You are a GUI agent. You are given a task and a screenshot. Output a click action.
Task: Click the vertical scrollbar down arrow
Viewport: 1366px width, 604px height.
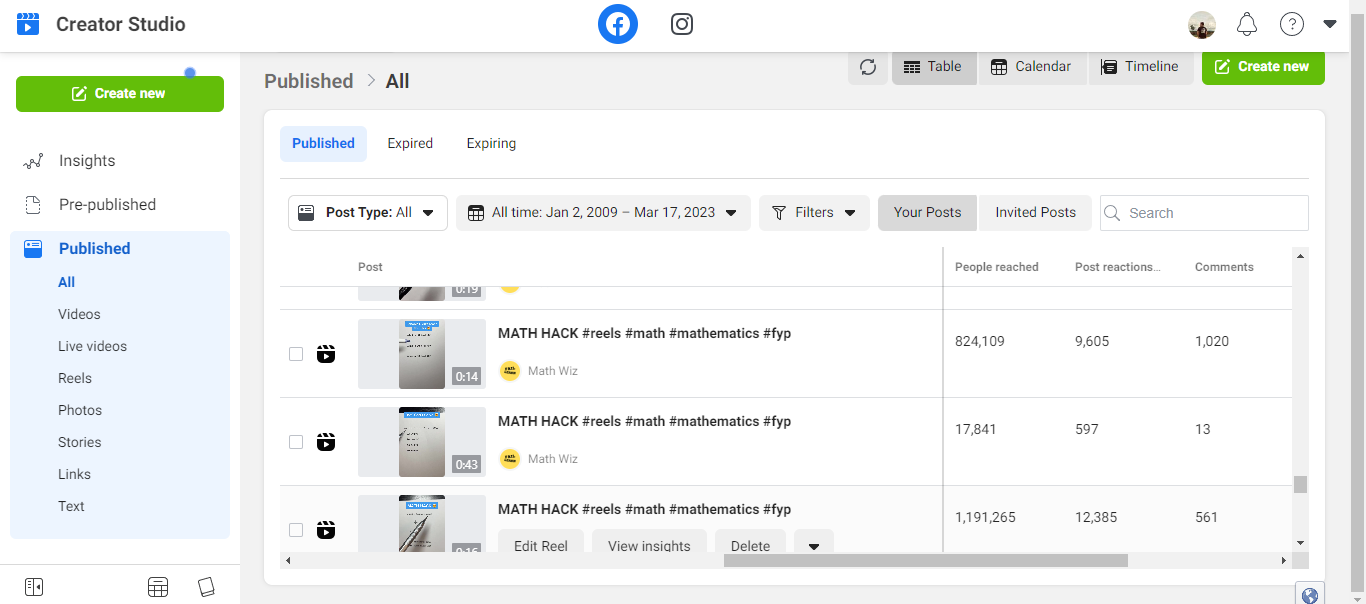coord(1300,543)
